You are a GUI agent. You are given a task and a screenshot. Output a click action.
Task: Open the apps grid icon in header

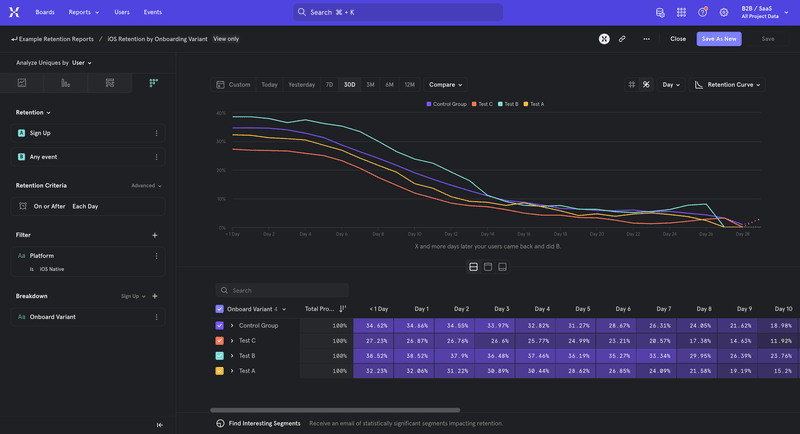point(681,12)
